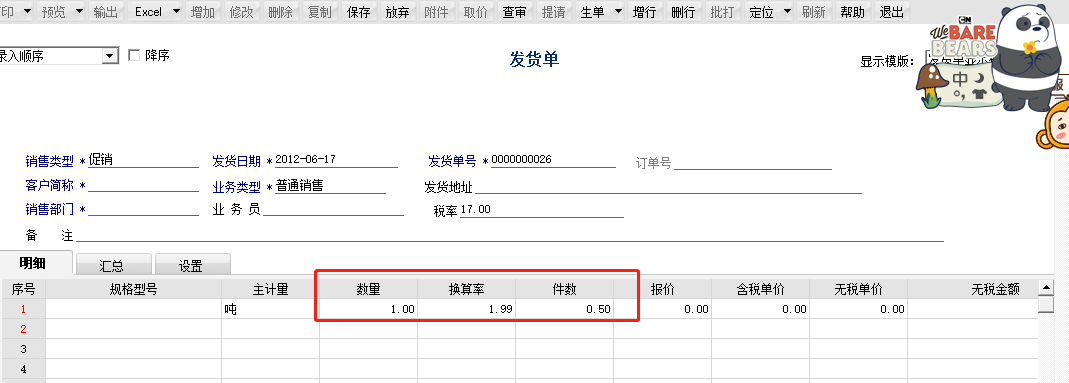
Task: Click the 含税单价 column header
Action: pyautogui.click(x=761, y=290)
